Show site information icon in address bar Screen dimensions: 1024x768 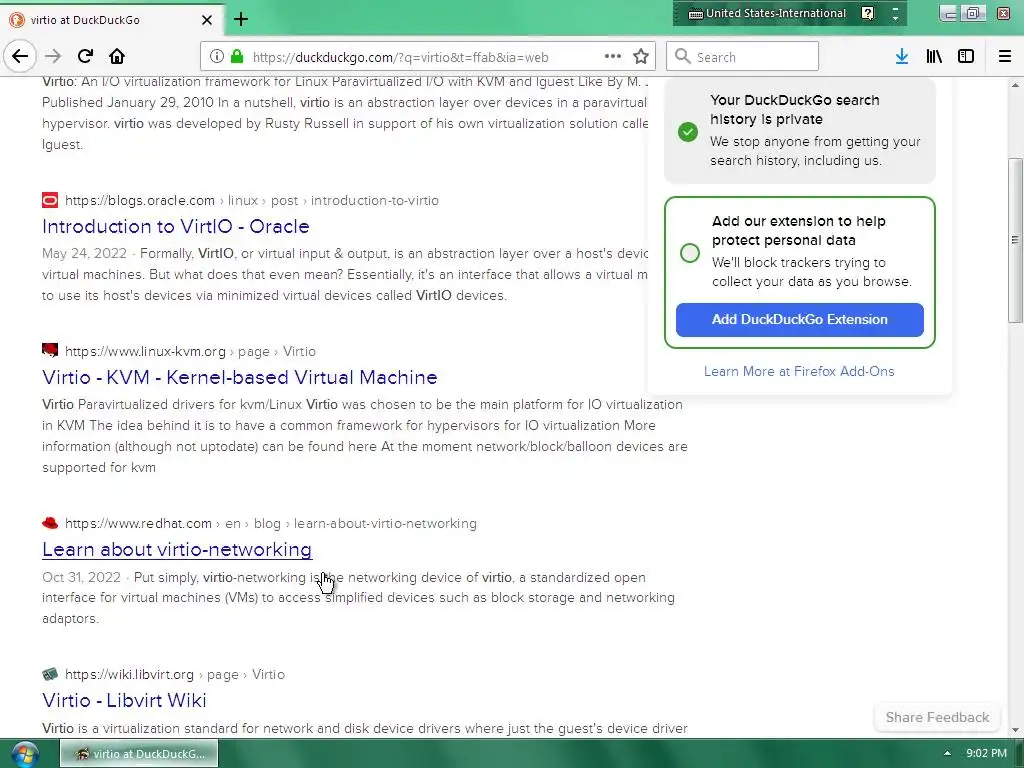tap(217, 56)
